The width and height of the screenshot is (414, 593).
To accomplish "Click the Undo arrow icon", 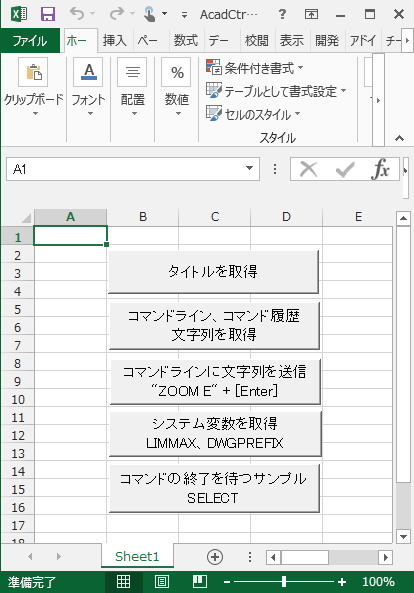I will coord(77,14).
